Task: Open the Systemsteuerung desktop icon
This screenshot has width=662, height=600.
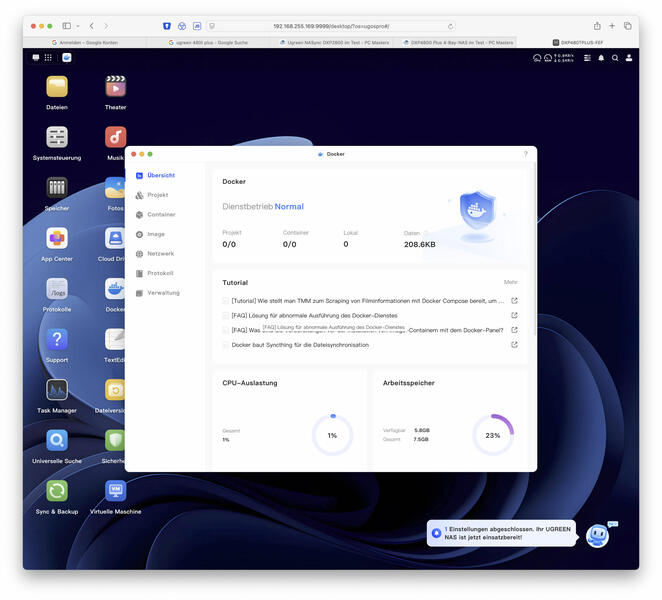Action: click(x=57, y=138)
